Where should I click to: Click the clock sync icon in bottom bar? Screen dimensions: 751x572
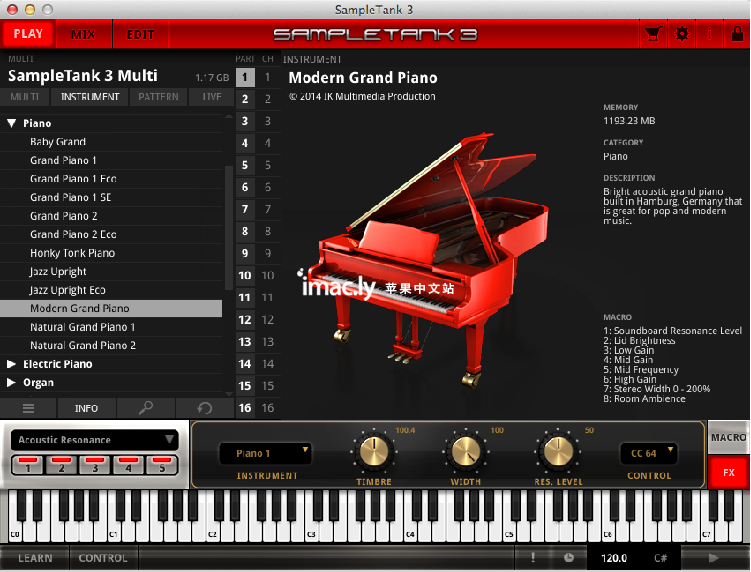[569, 557]
